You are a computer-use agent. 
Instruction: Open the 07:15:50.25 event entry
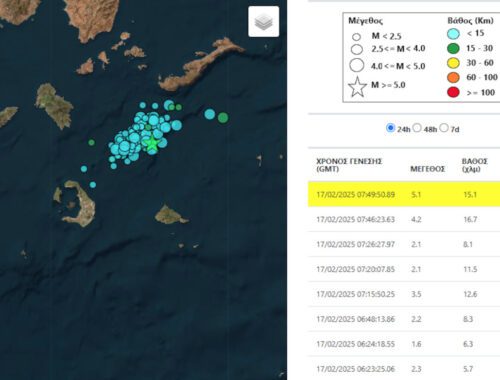tap(404, 294)
